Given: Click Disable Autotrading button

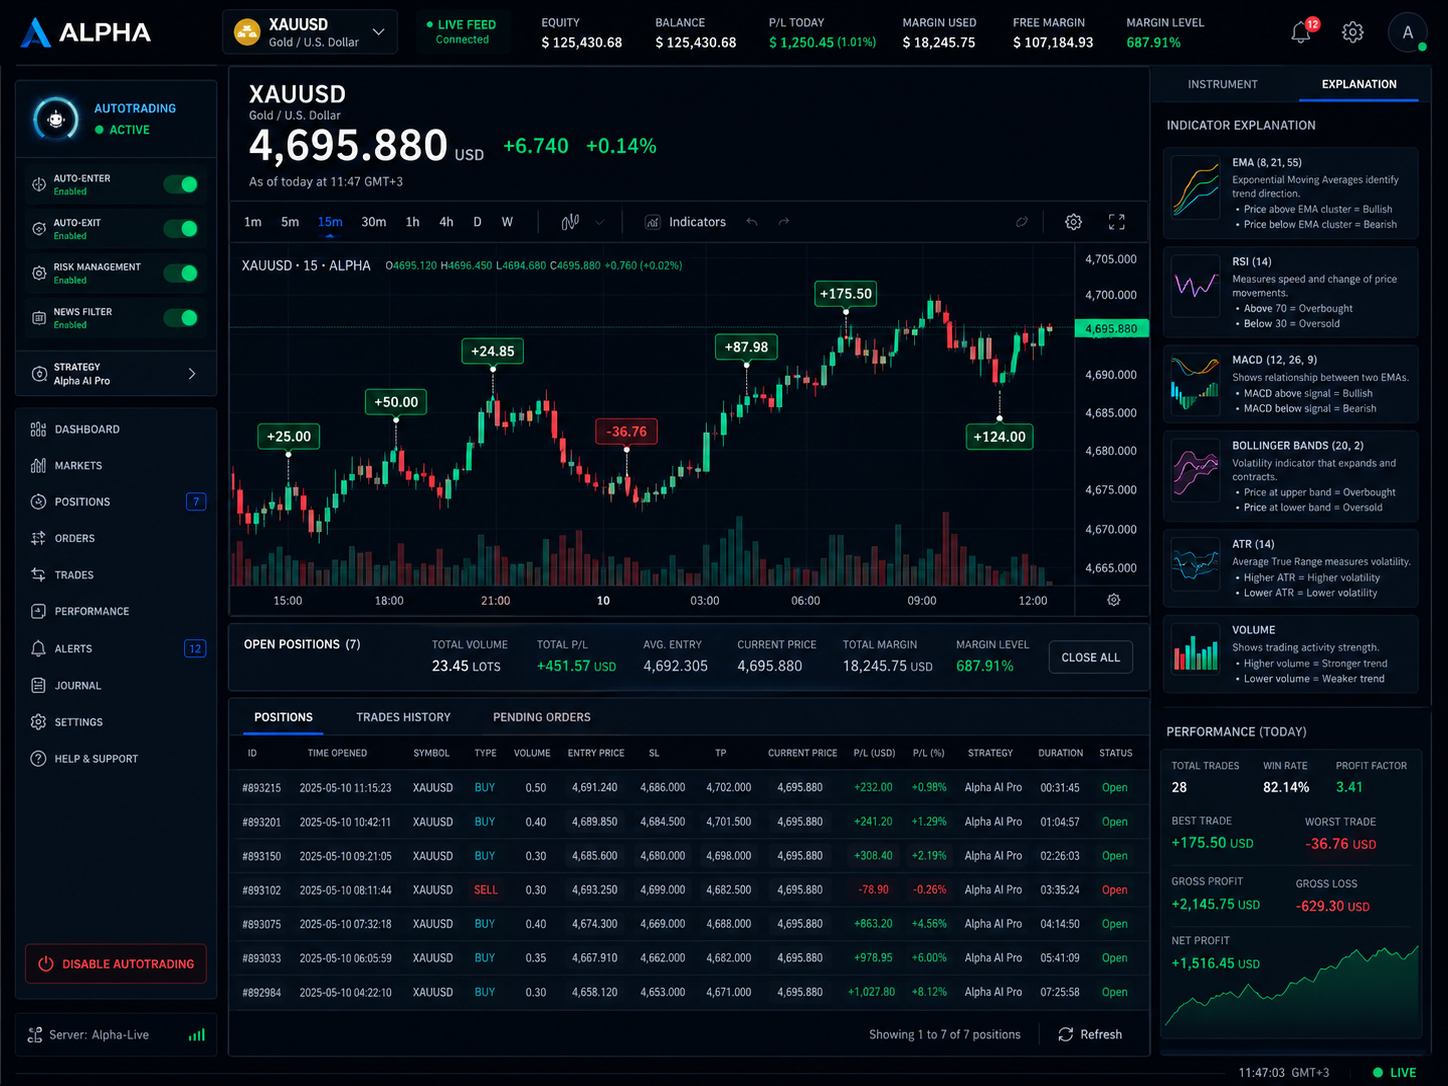Looking at the screenshot, I should (116, 964).
